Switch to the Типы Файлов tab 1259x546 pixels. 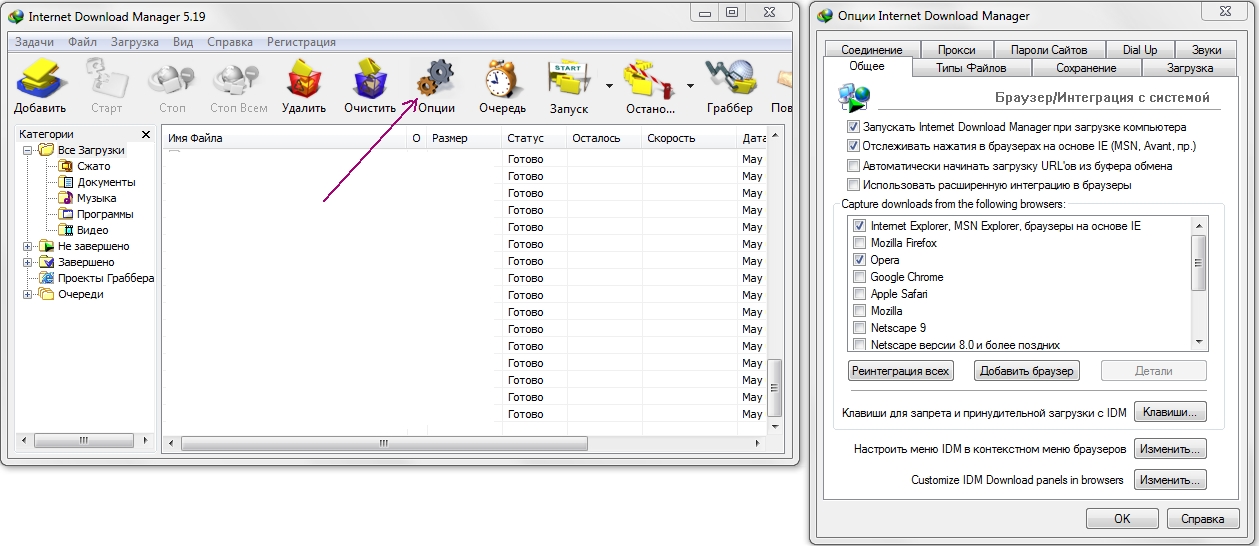pos(971,68)
